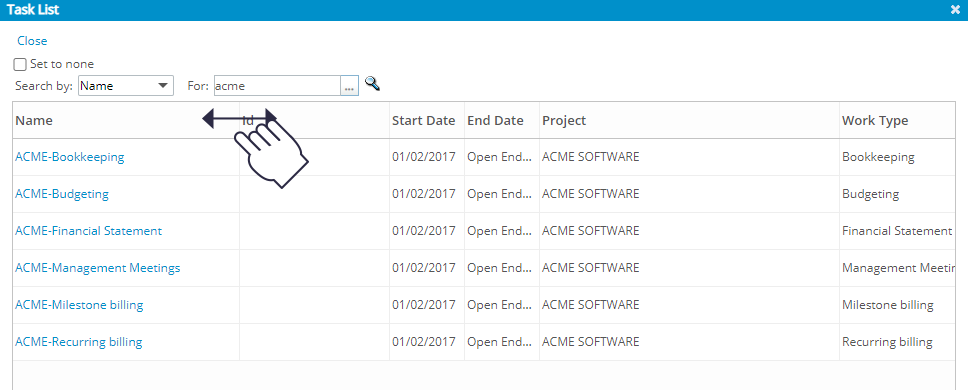Click the Id column header
This screenshot has height=390, width=968.
click(248, 120)
